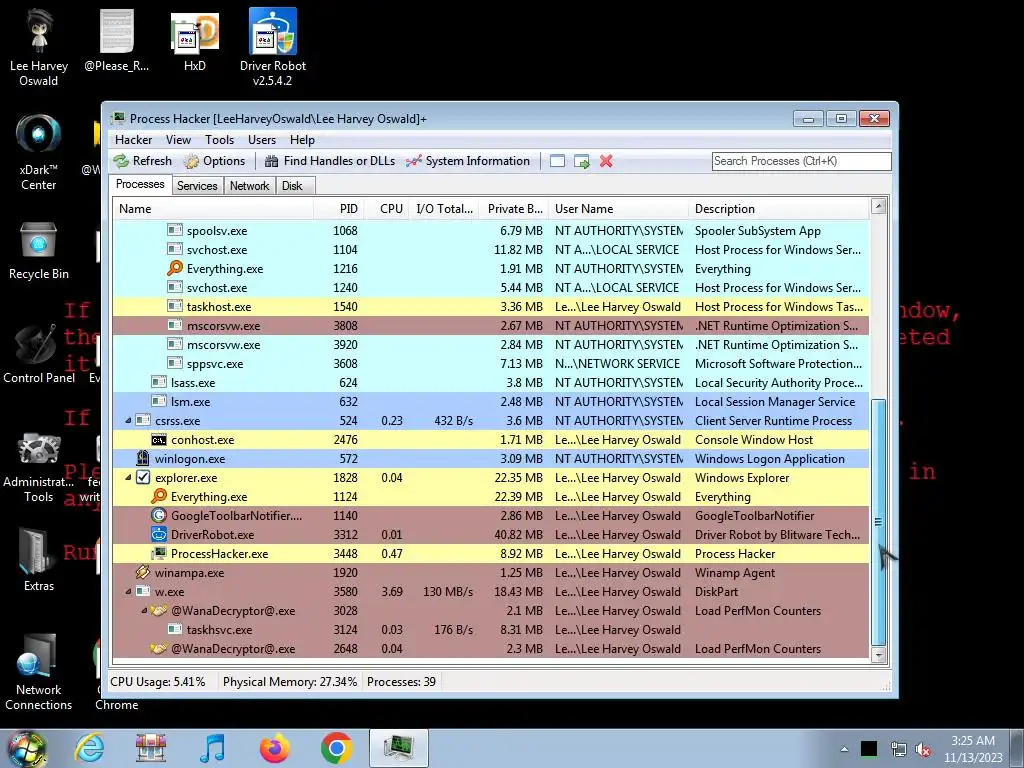This screenshot has width=1024, height=768.
Task: Switch to the Services tab
Action: pyautogui.click(x=197, y=185)
